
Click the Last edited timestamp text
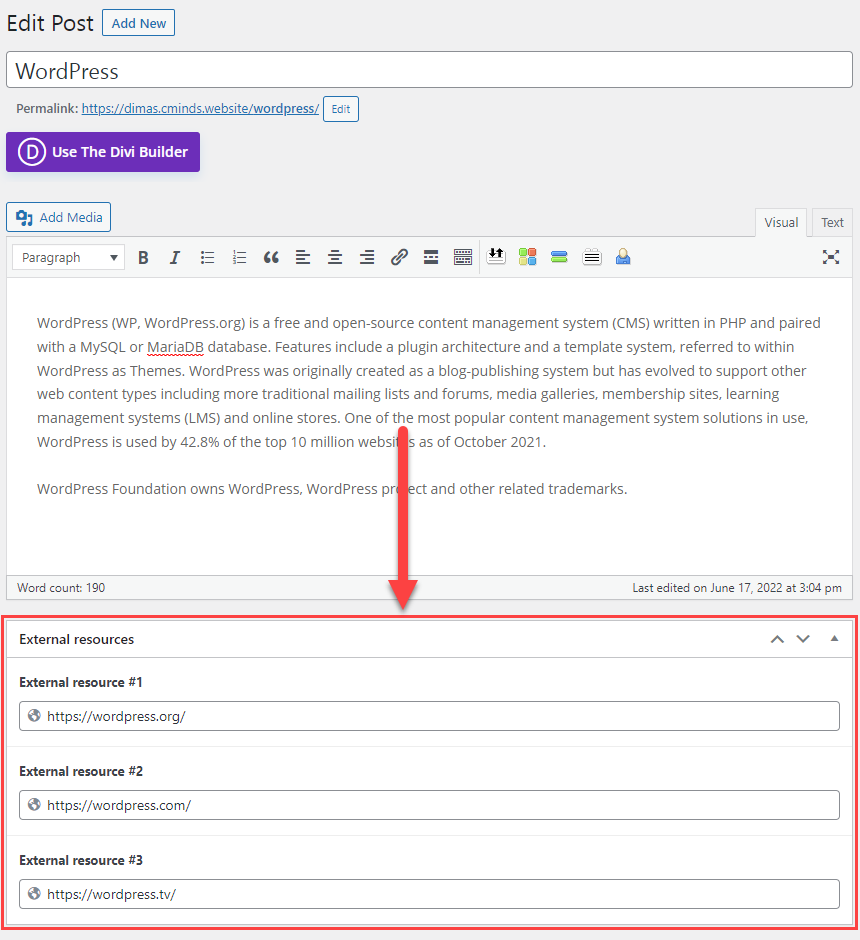coord(737,588)
